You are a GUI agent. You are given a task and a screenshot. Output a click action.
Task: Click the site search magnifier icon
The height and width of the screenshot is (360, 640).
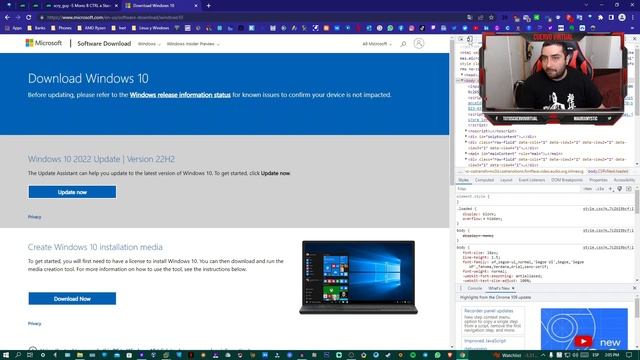point(403,44)
